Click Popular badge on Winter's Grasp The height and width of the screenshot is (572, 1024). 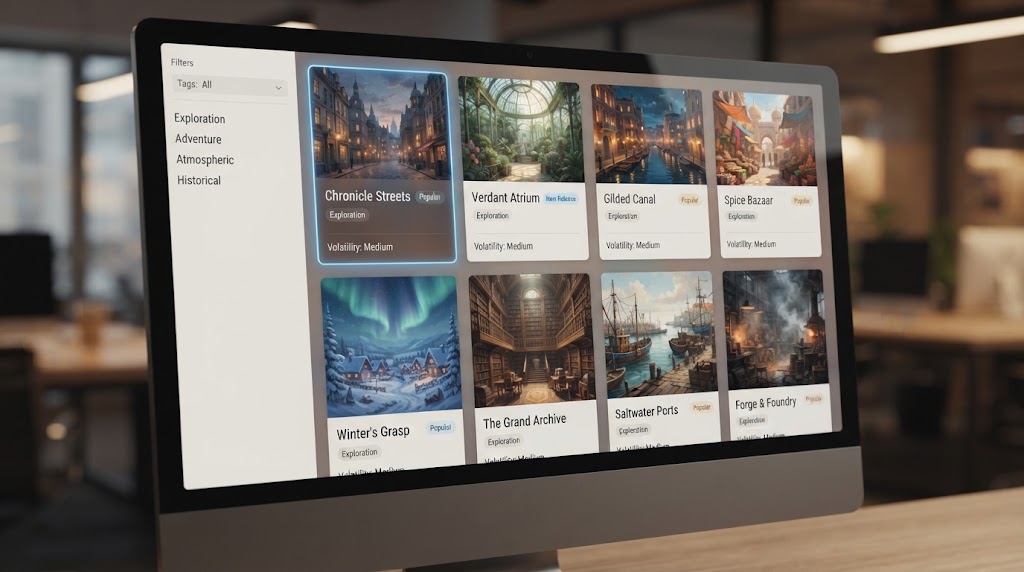[440, 428]
